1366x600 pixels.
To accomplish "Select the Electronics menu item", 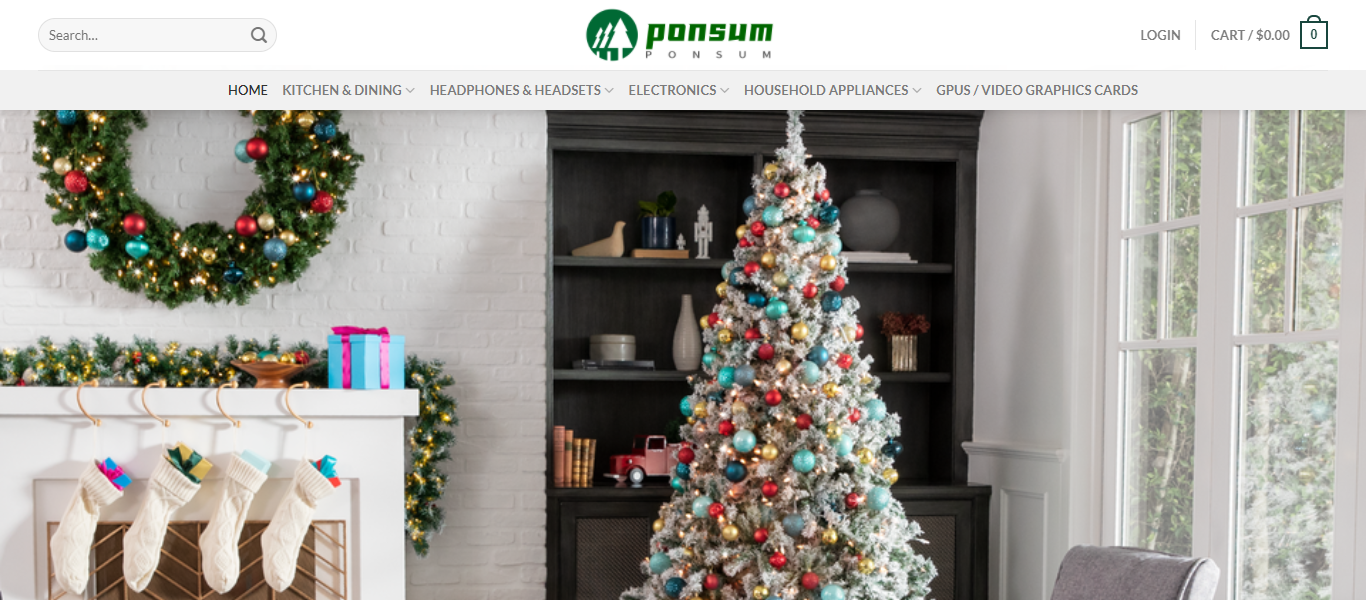I will click(x=672, y=90).
